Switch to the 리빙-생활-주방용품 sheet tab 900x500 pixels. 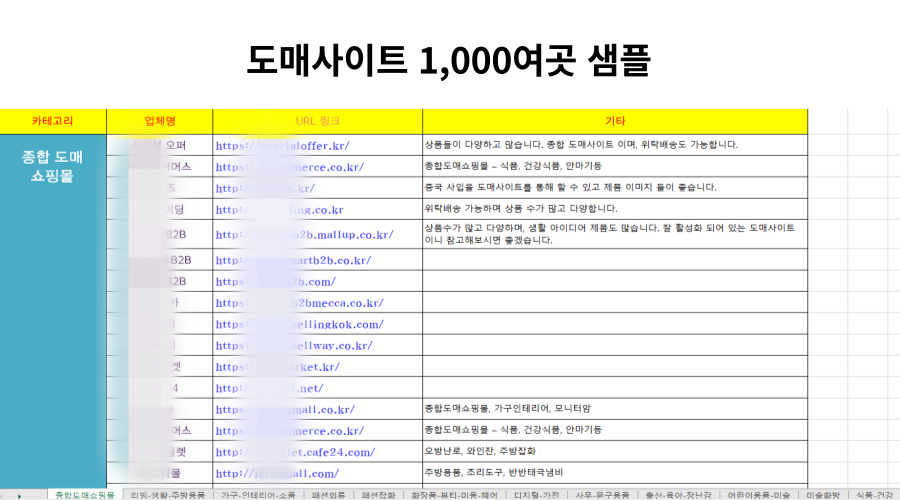170,495
